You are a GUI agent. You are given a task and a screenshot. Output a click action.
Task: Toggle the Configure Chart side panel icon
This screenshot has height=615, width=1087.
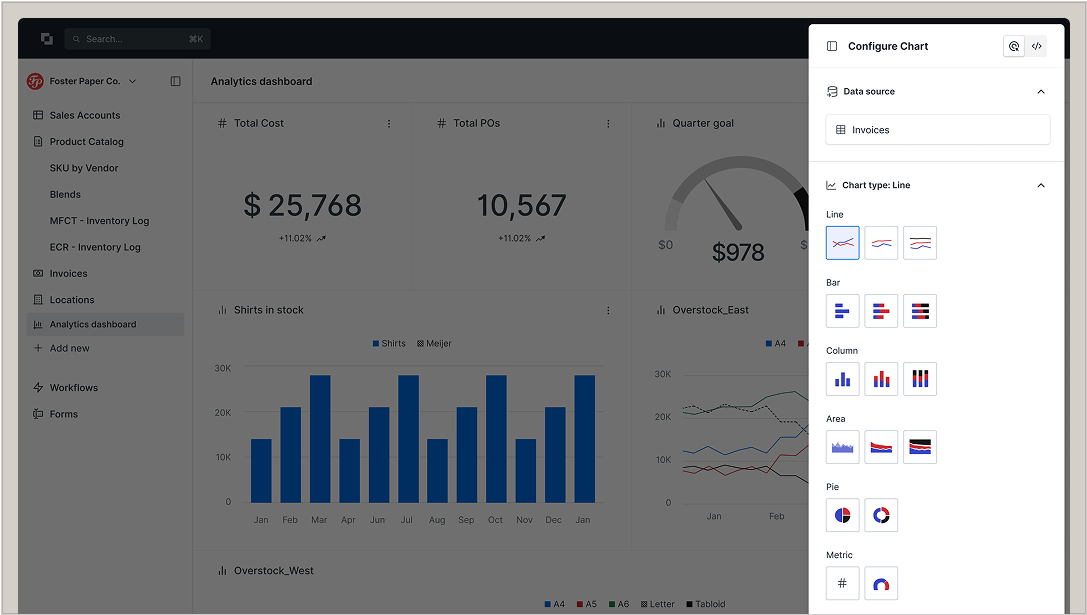(x=832, y=46)
